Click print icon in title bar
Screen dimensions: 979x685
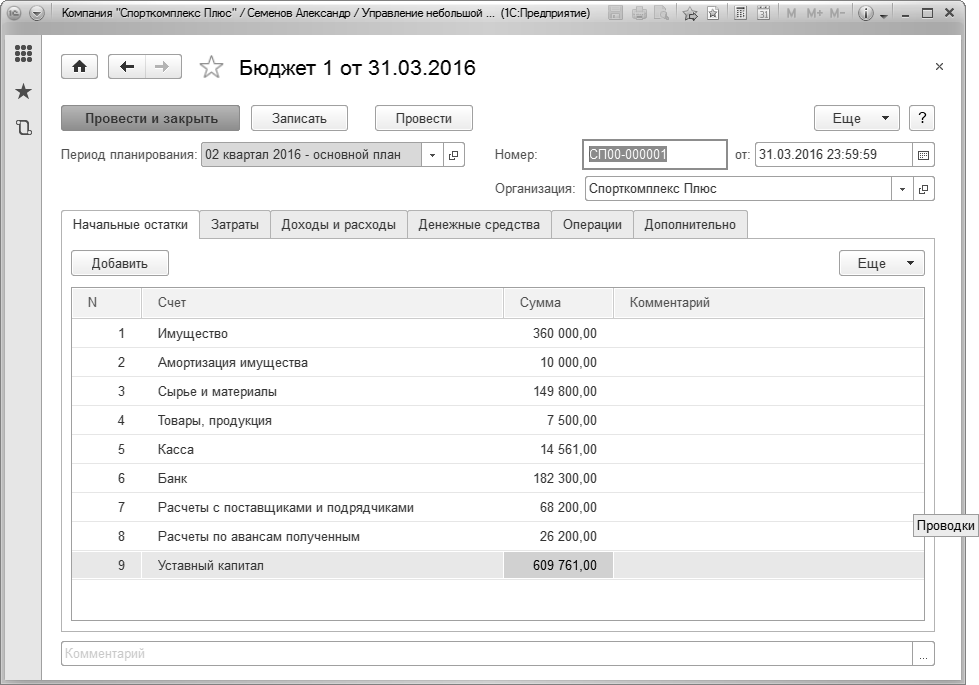coord(639,12)
